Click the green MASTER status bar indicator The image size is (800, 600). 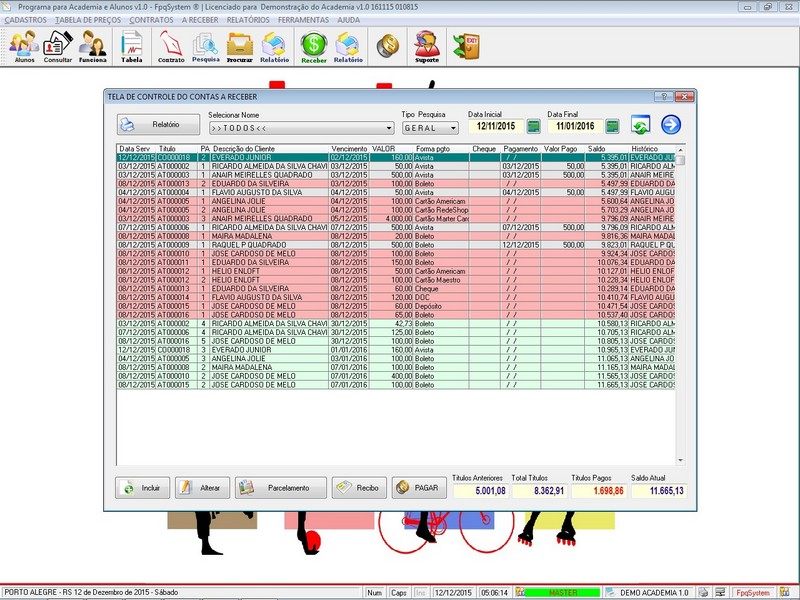point(563,592)
